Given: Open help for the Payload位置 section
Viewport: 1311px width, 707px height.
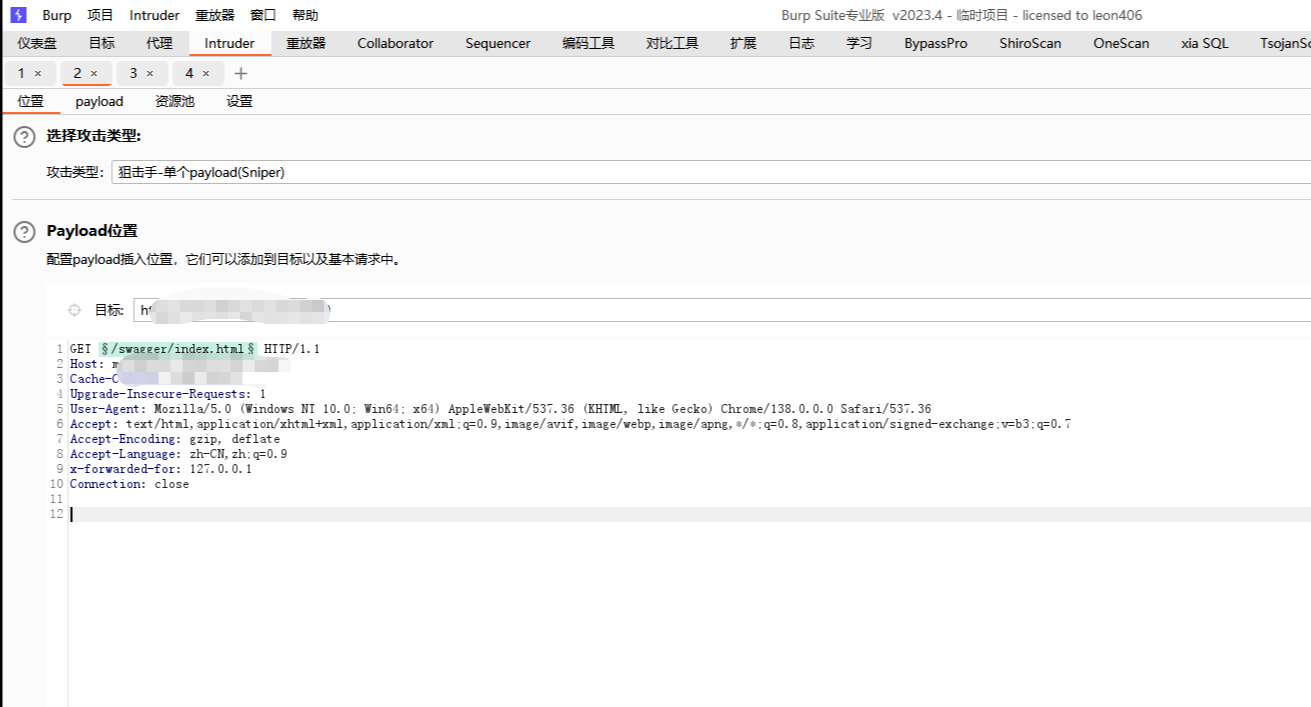Looking at the screenshot, I should 24,232.
